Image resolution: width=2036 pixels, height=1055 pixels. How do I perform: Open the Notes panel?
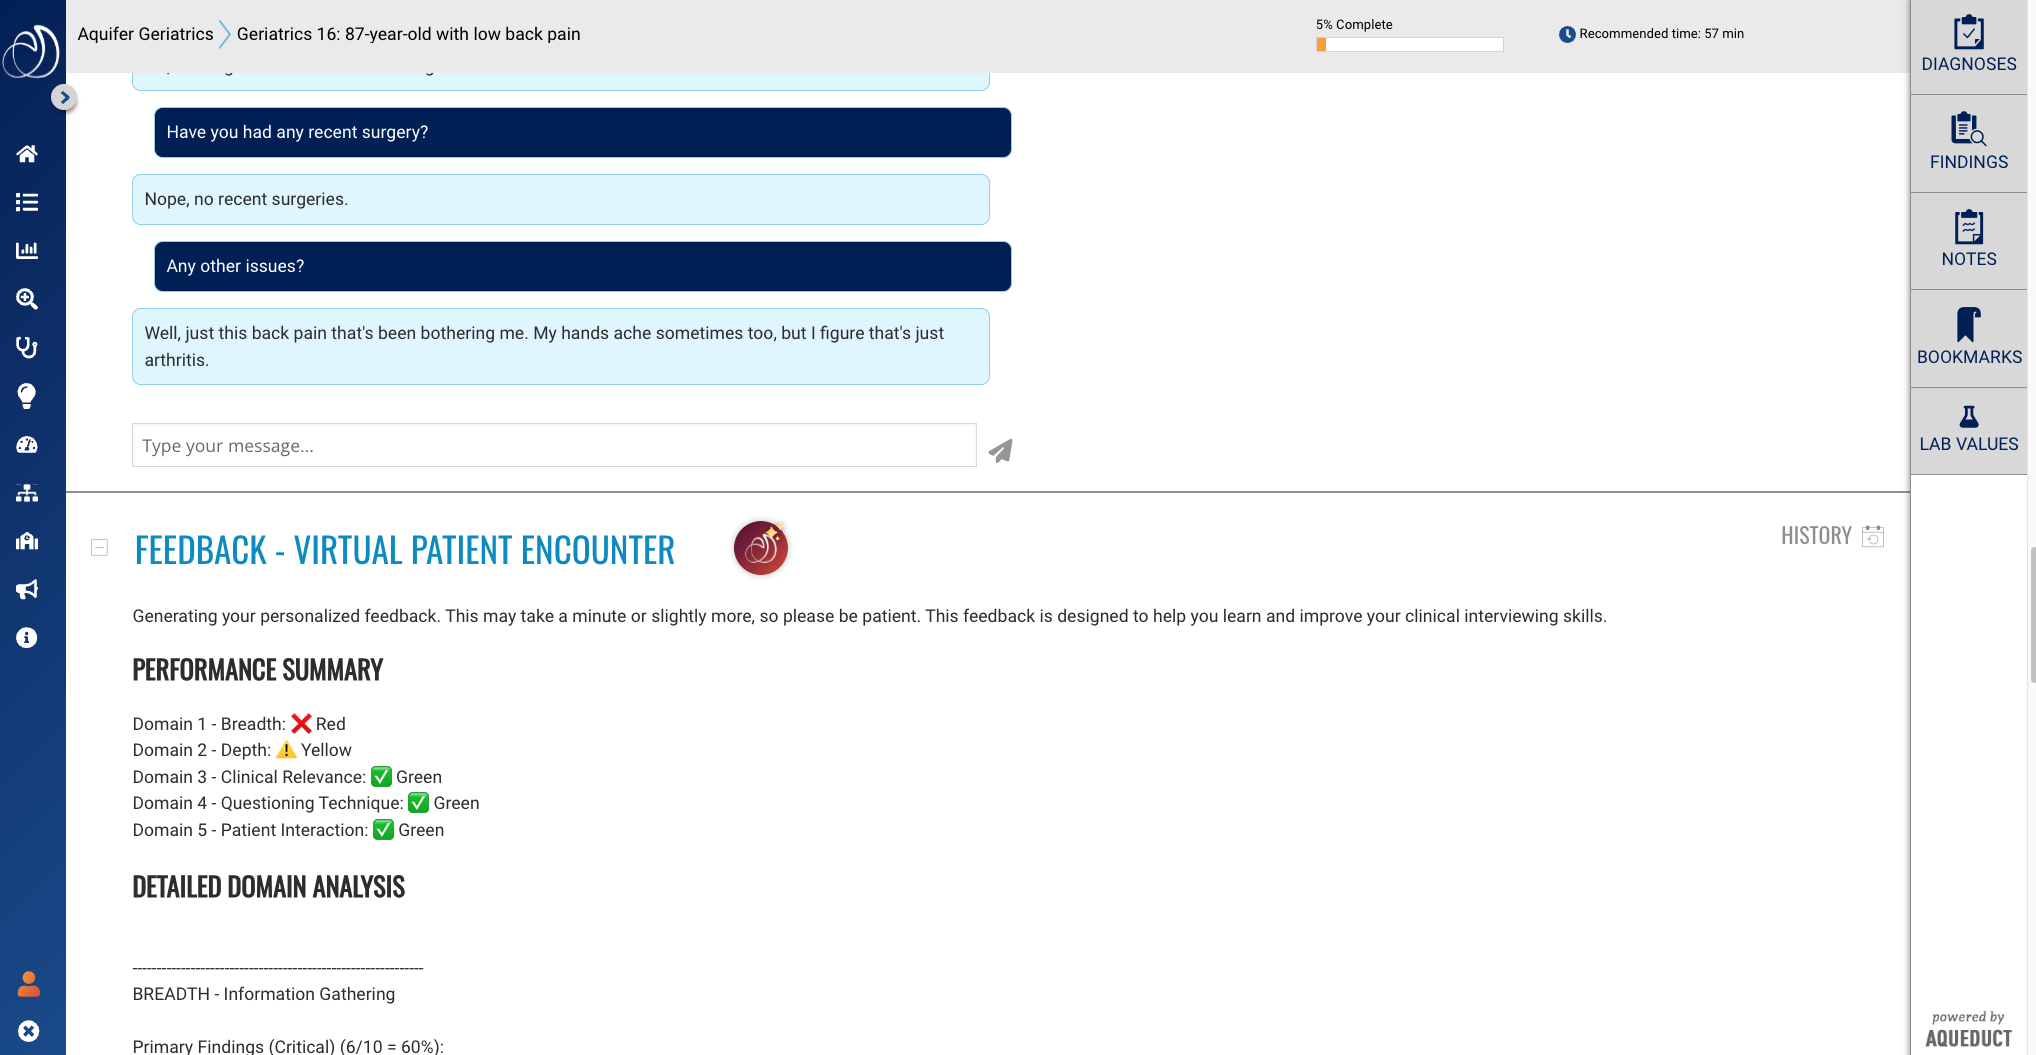(1968, 240)
